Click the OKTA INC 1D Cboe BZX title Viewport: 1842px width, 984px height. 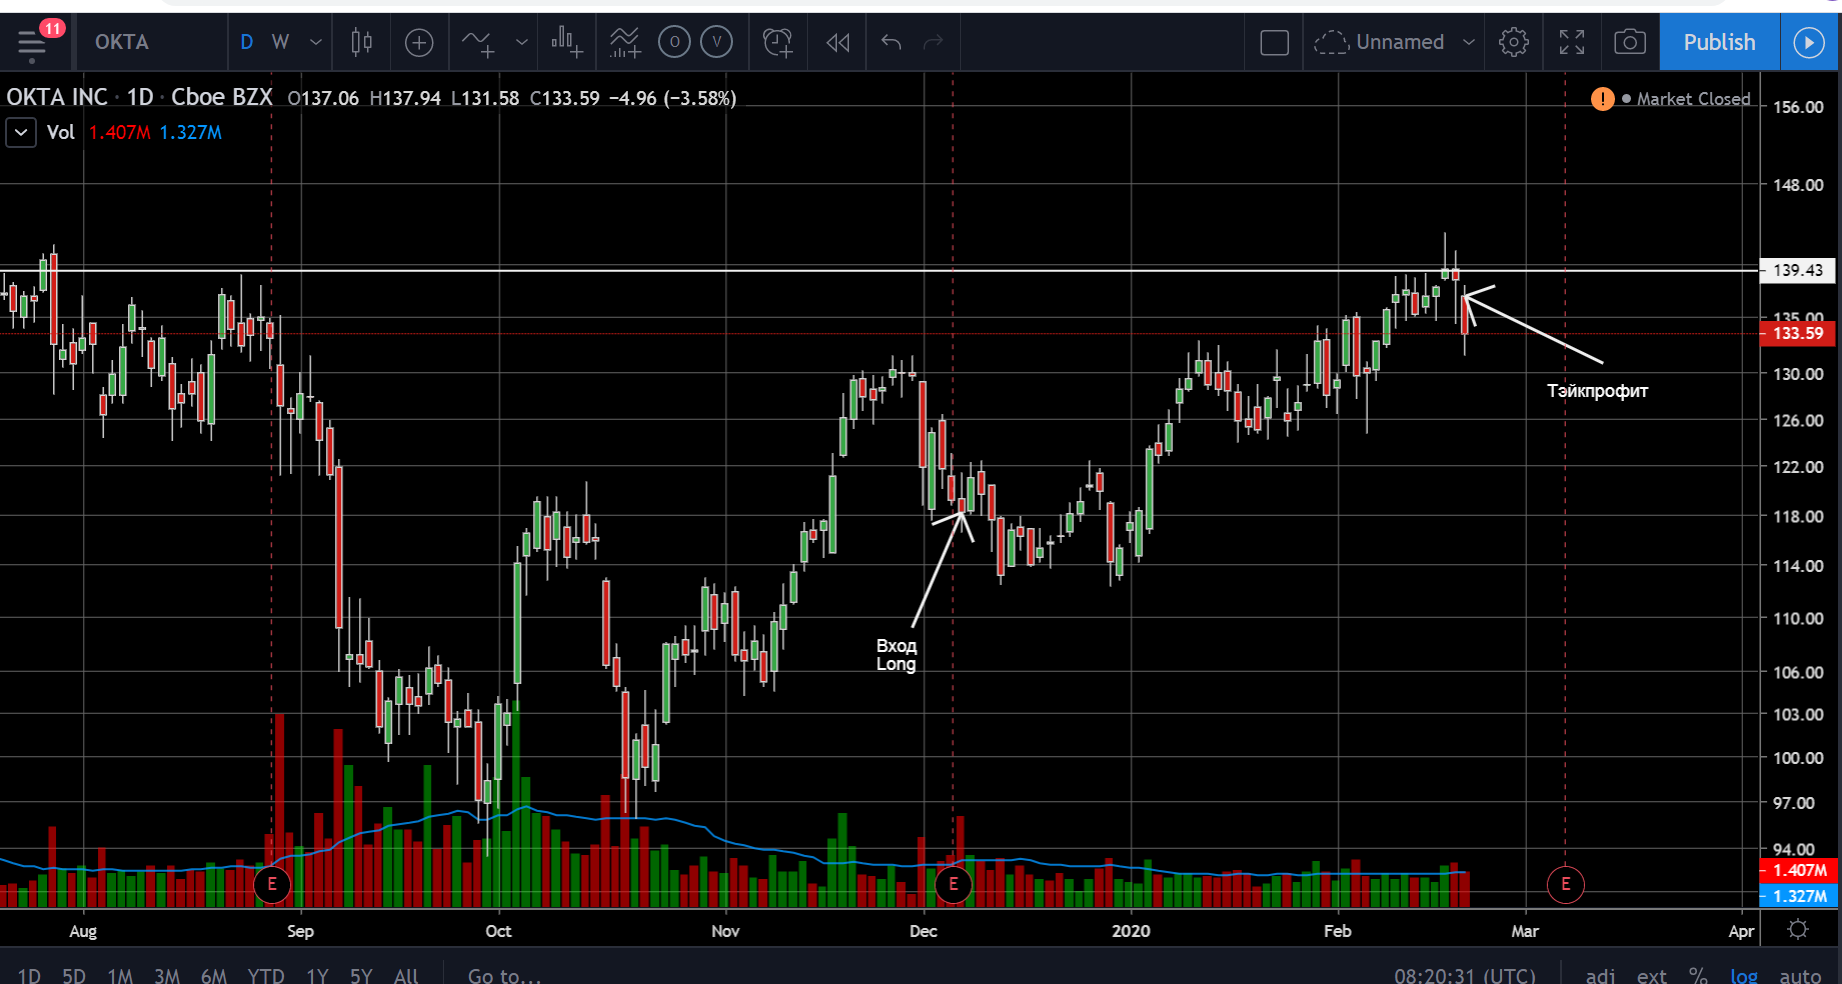tap(140, 97)
